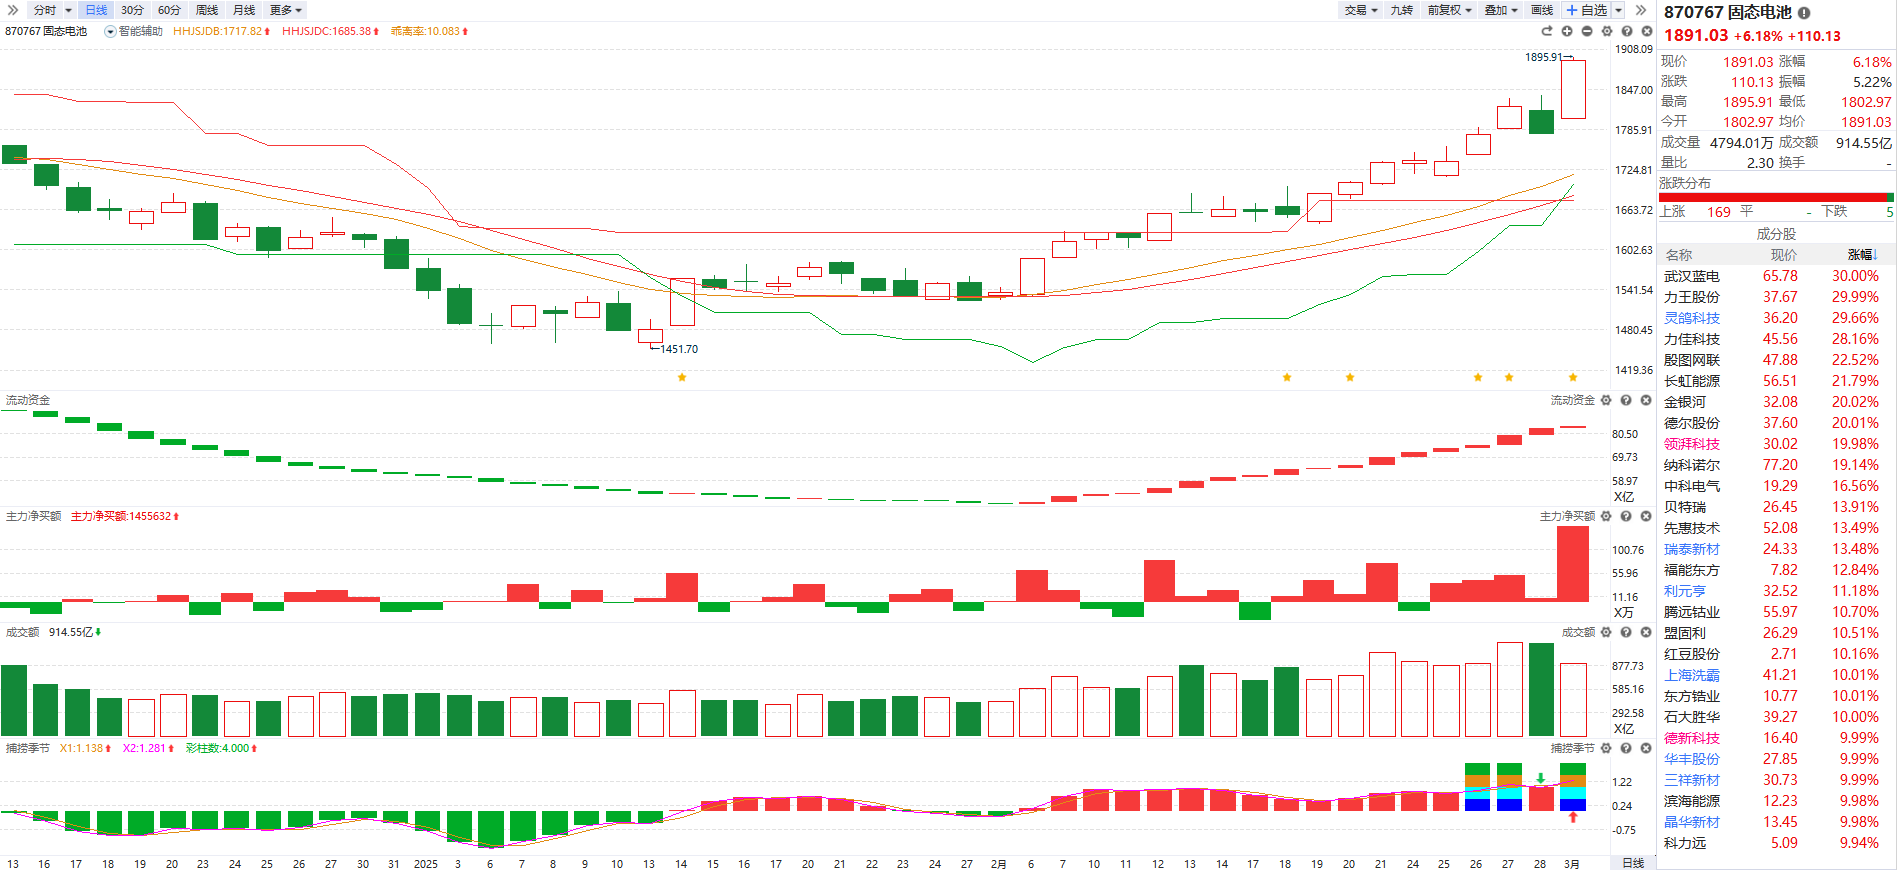Switch to 分时 intraday chart tab
Screen dimensions: 1897x870
(45, 10)
